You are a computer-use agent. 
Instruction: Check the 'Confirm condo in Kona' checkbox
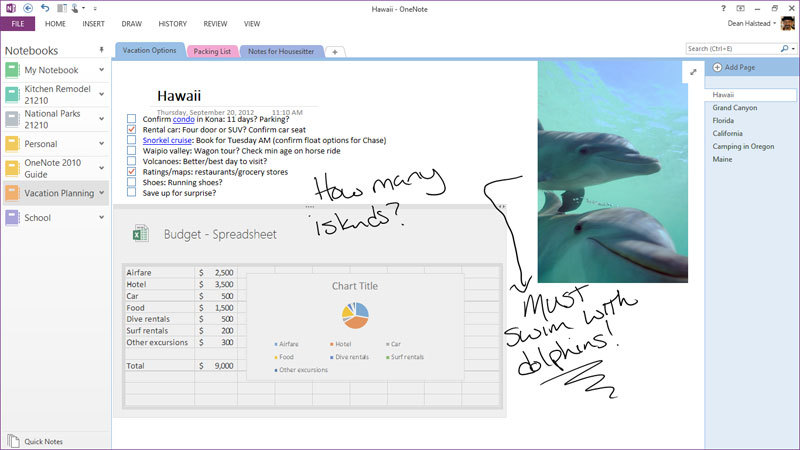(132, 119)
